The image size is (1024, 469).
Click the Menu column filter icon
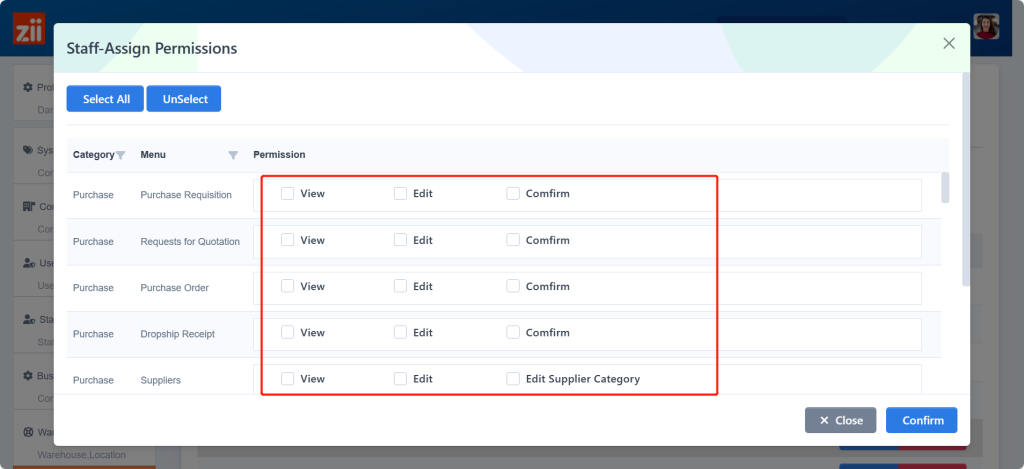[233, 155]
